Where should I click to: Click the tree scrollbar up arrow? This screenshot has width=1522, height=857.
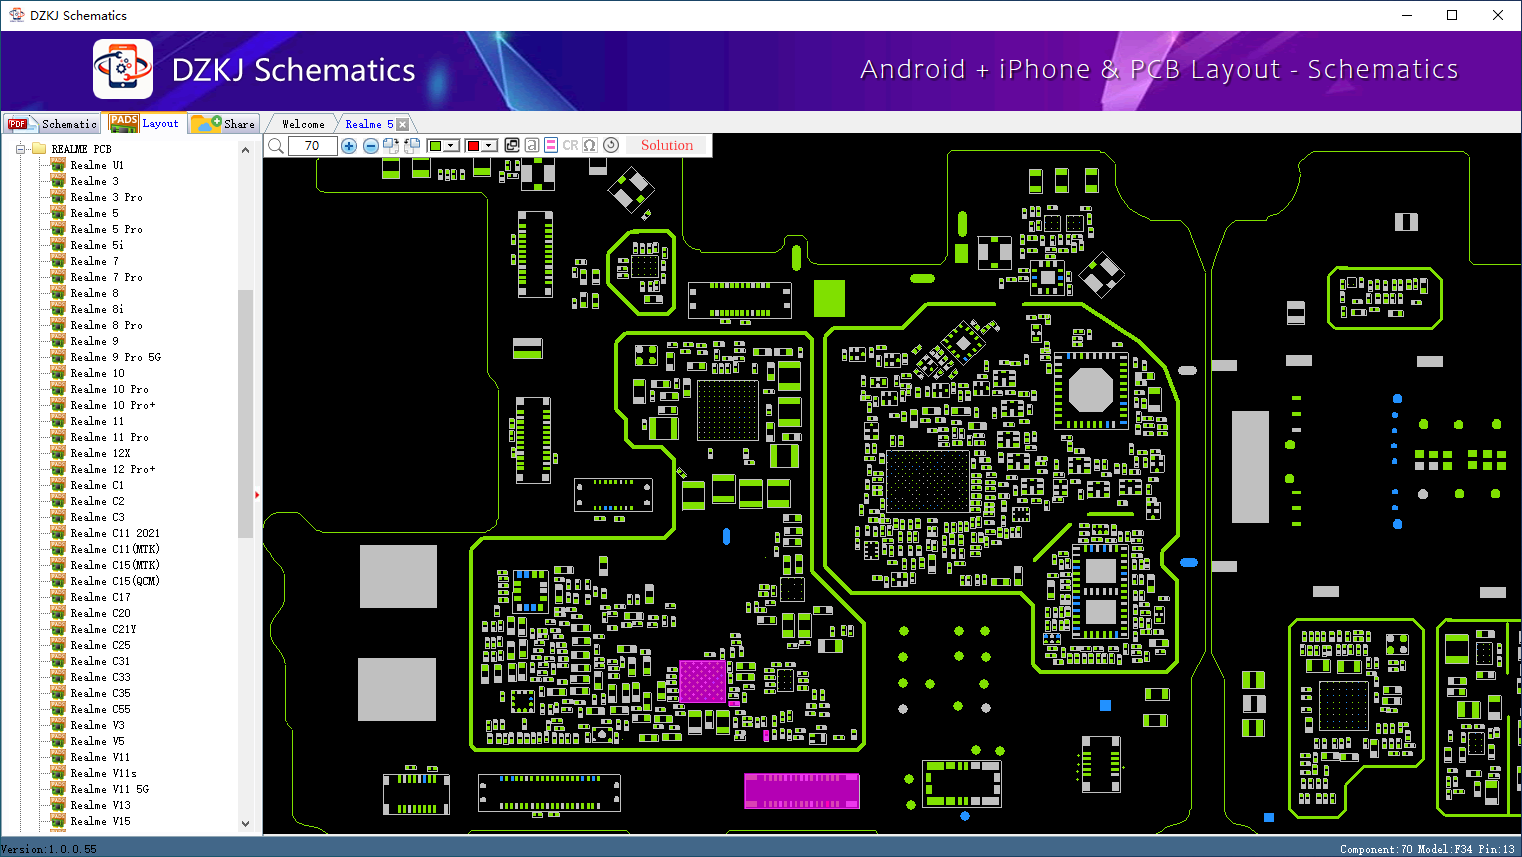point(245,150)
